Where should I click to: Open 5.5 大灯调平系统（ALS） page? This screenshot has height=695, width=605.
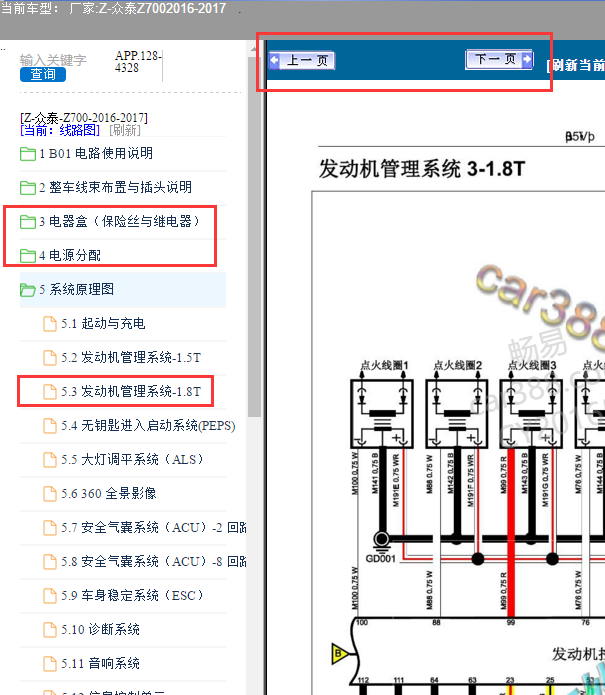132,460
